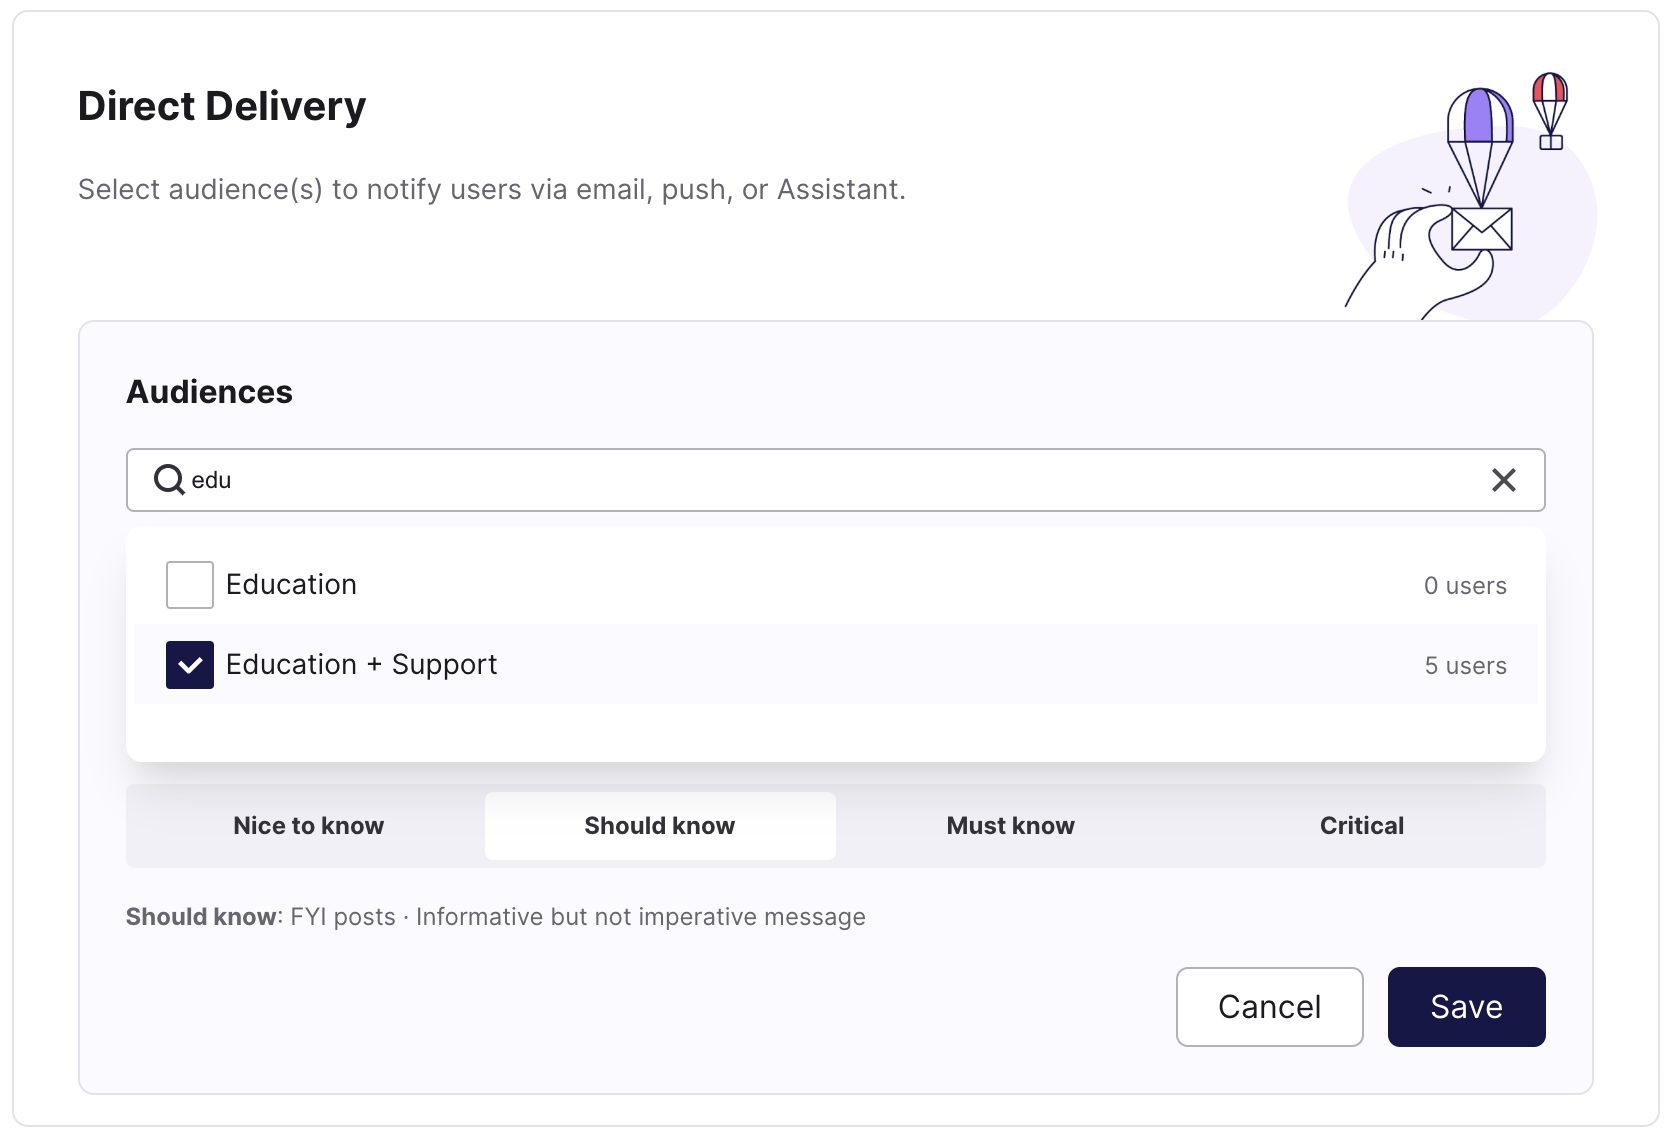Click the "0 users" count for Education
1676x1144 pixels.
1465,586
